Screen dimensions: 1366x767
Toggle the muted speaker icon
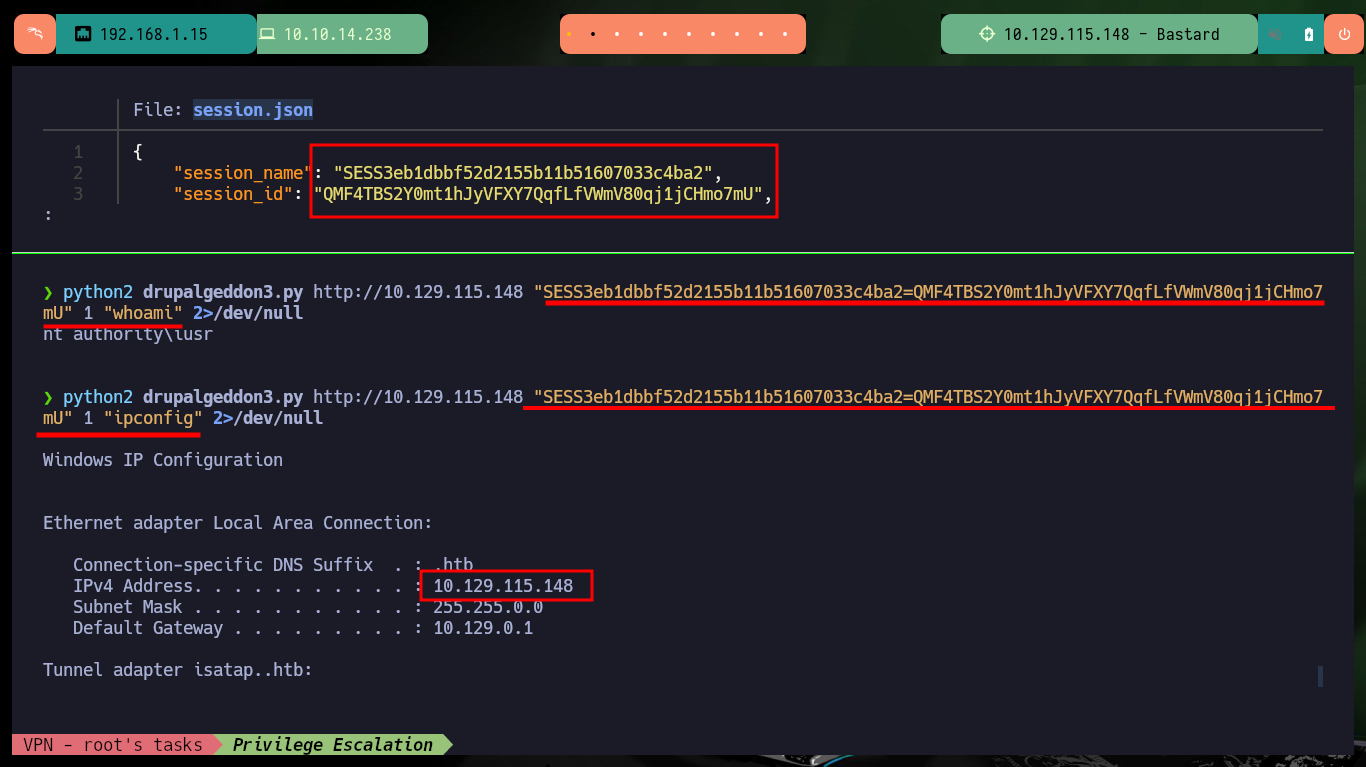pyautogui.click(x=1276, y=34)
